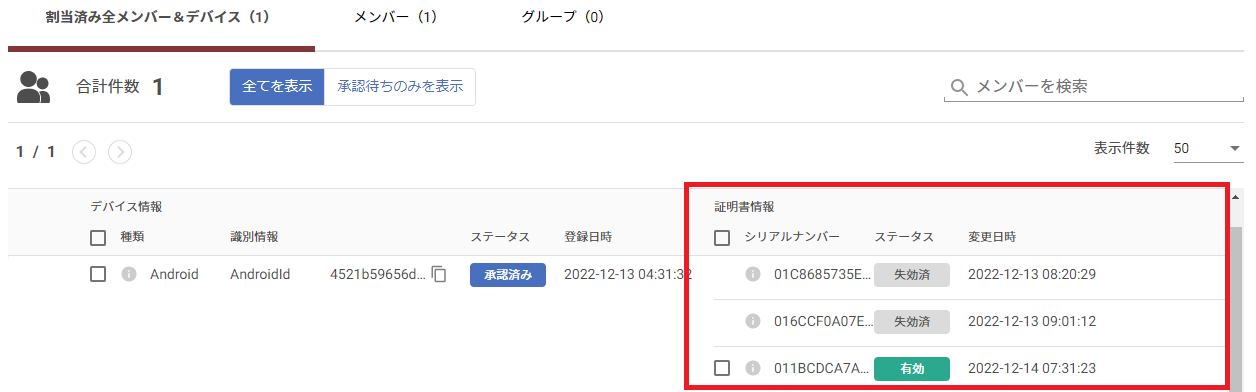Open info icon for certificate 011BCDCA7A
Image resolution: width=1256 pixels, height=392 pixels.
tap(753, 368)
